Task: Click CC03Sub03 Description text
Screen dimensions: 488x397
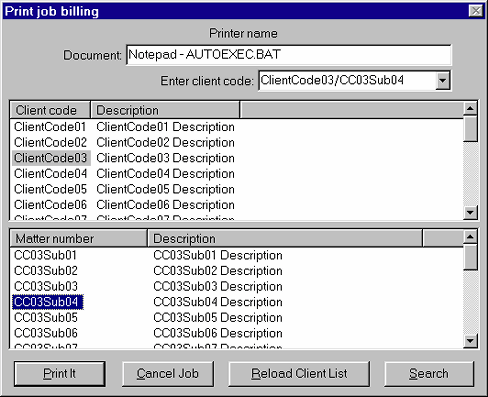Action: (218, 286)
